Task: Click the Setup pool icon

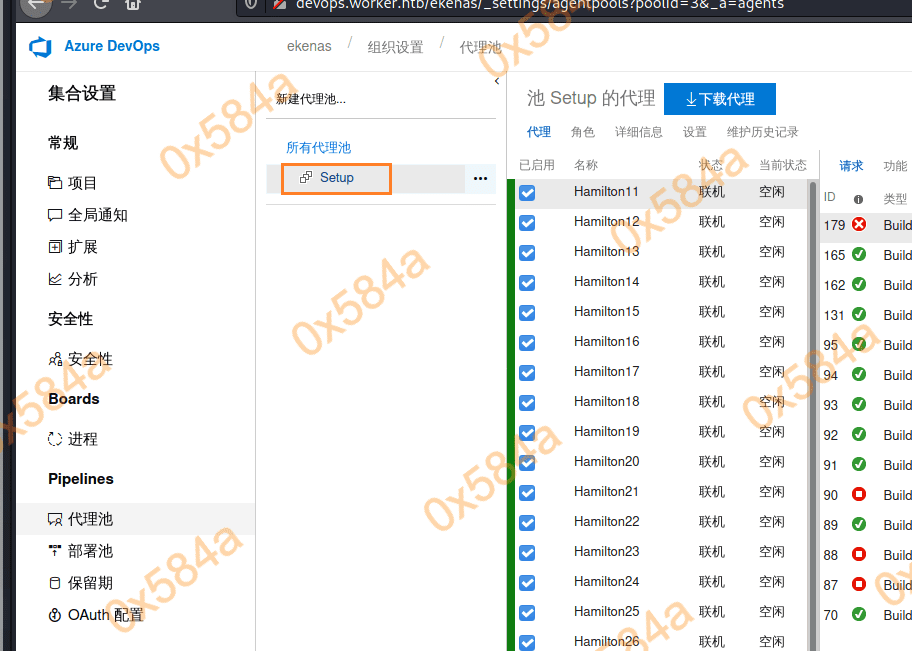Action: (x=306, y=178)
